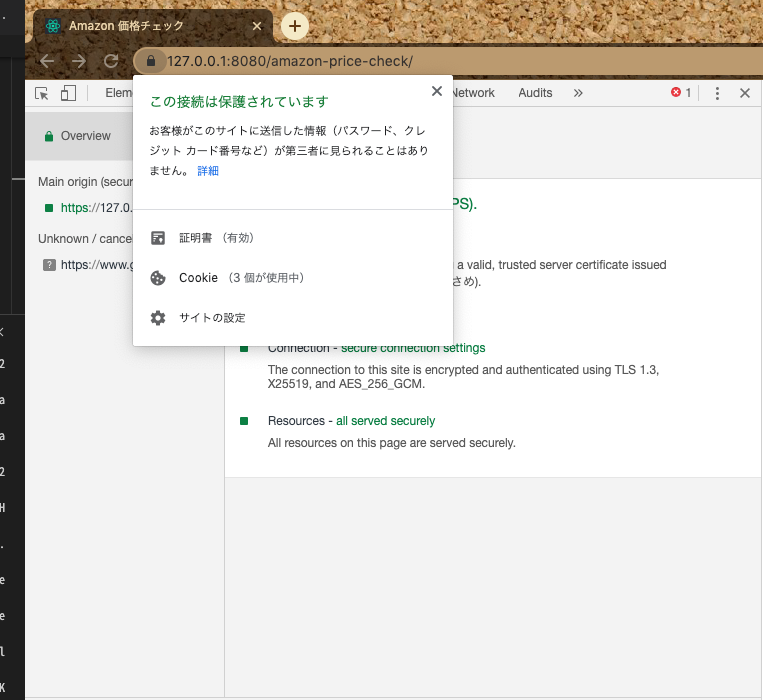The height and width of the screenshot is (700, 763).
Task: Open the 詳細 link in popup
Action: pos(208,171)
